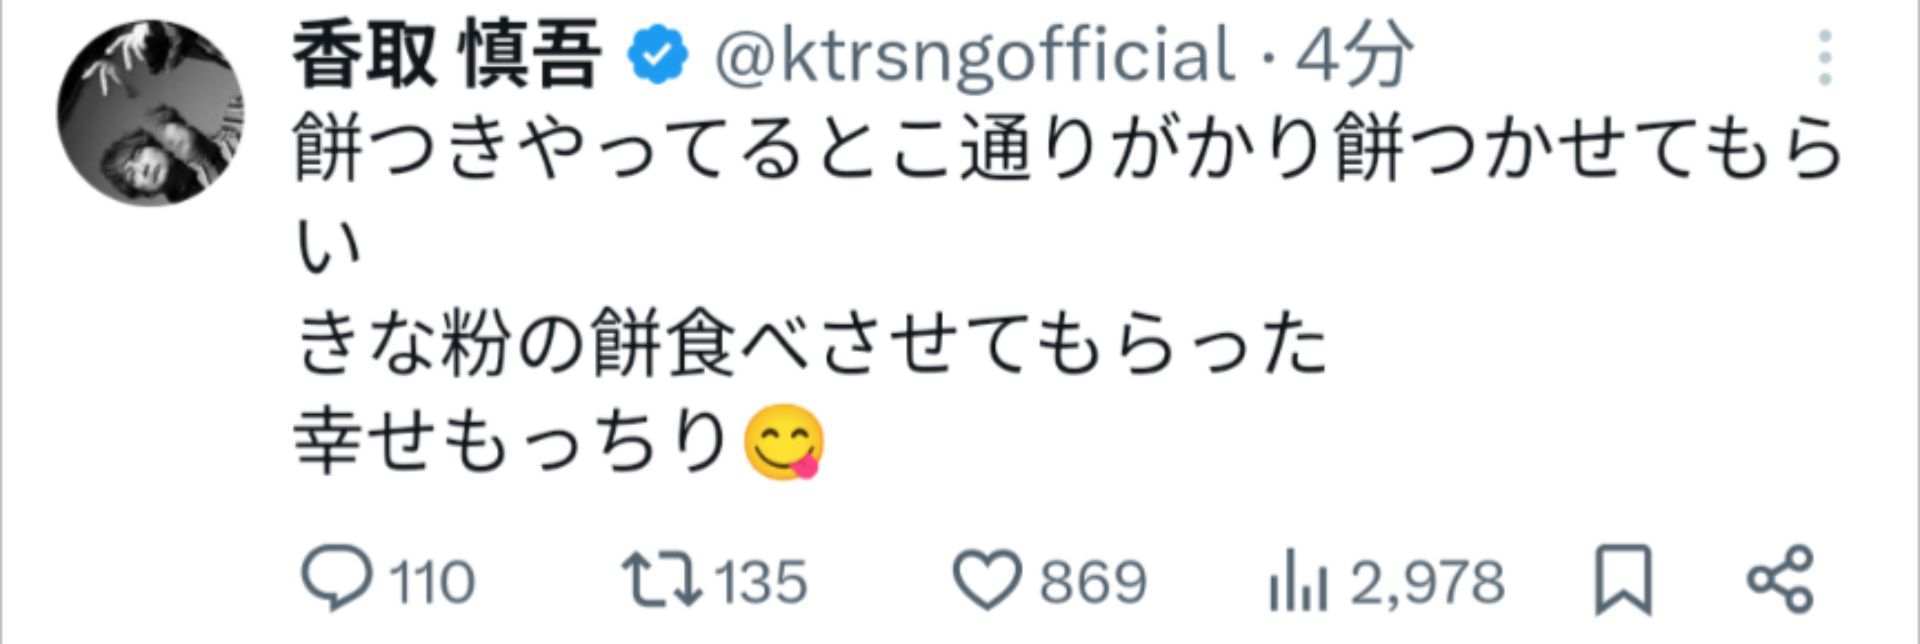Open the 香取 慎吾 profile name
Viewport: 1920px width, 644px height.
(x=440, y=55)
